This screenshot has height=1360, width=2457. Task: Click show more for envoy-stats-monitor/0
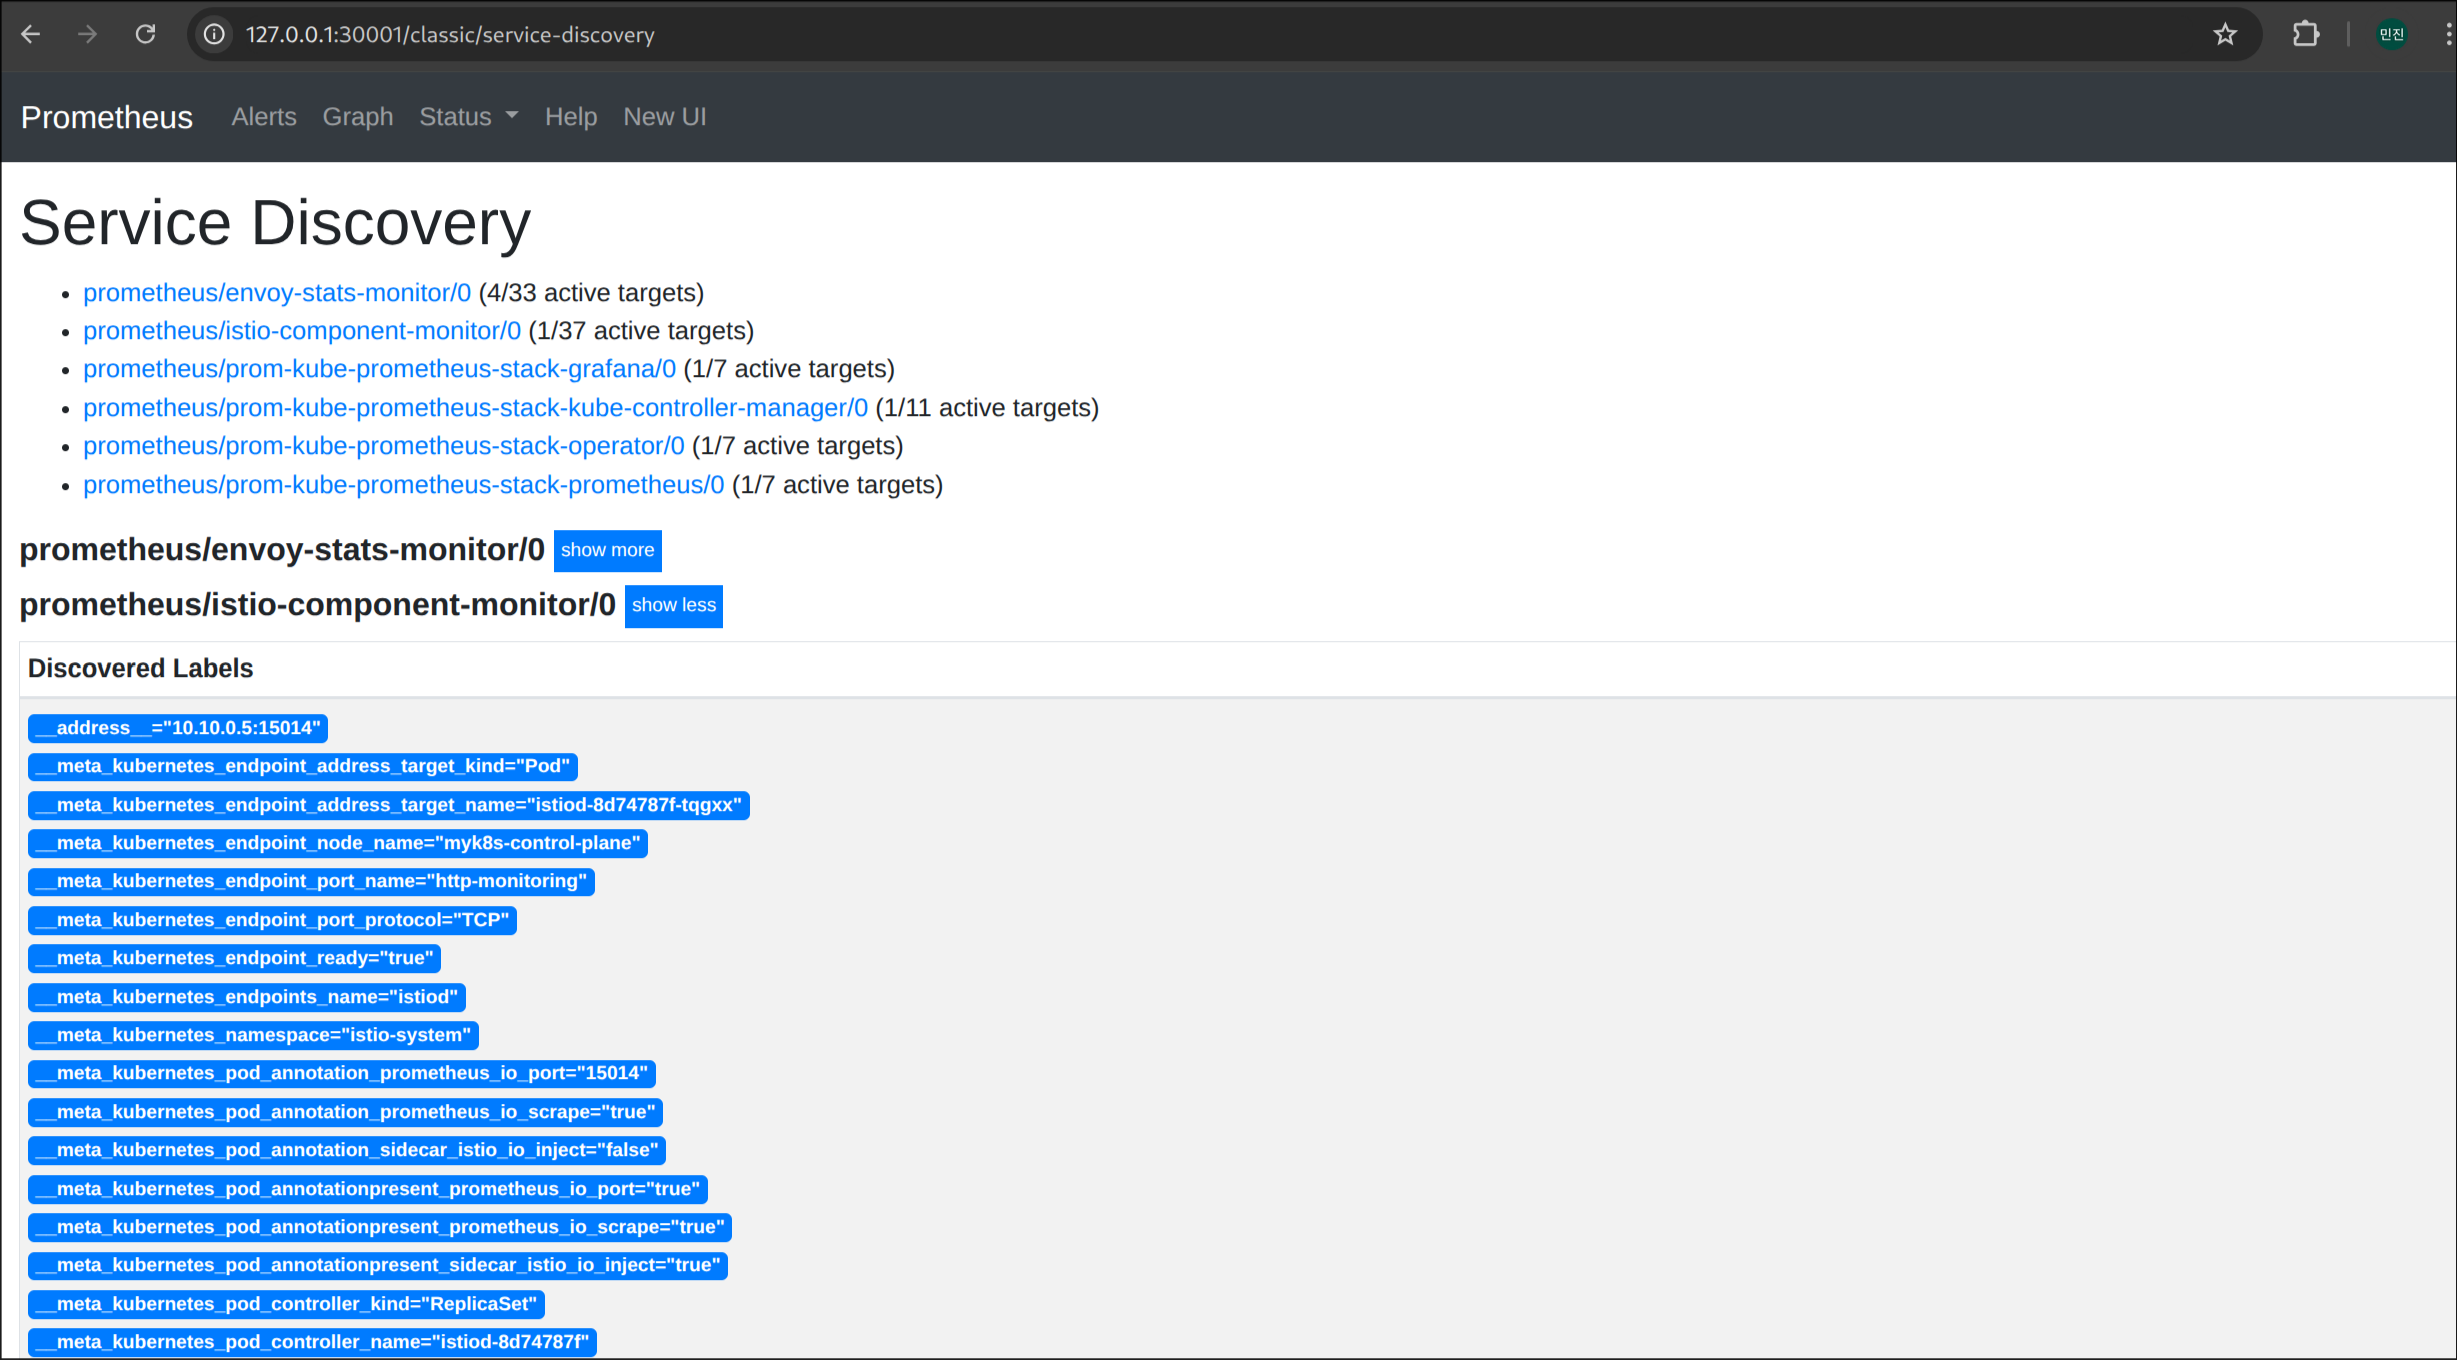pyautogui.click(x=608, y=550)
